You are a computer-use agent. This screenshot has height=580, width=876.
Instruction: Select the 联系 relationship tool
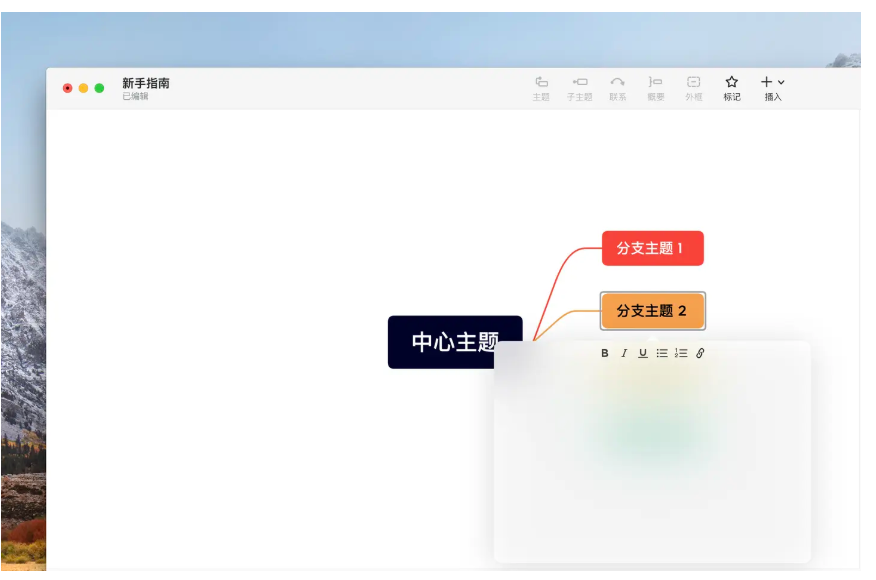pos(617,82)
